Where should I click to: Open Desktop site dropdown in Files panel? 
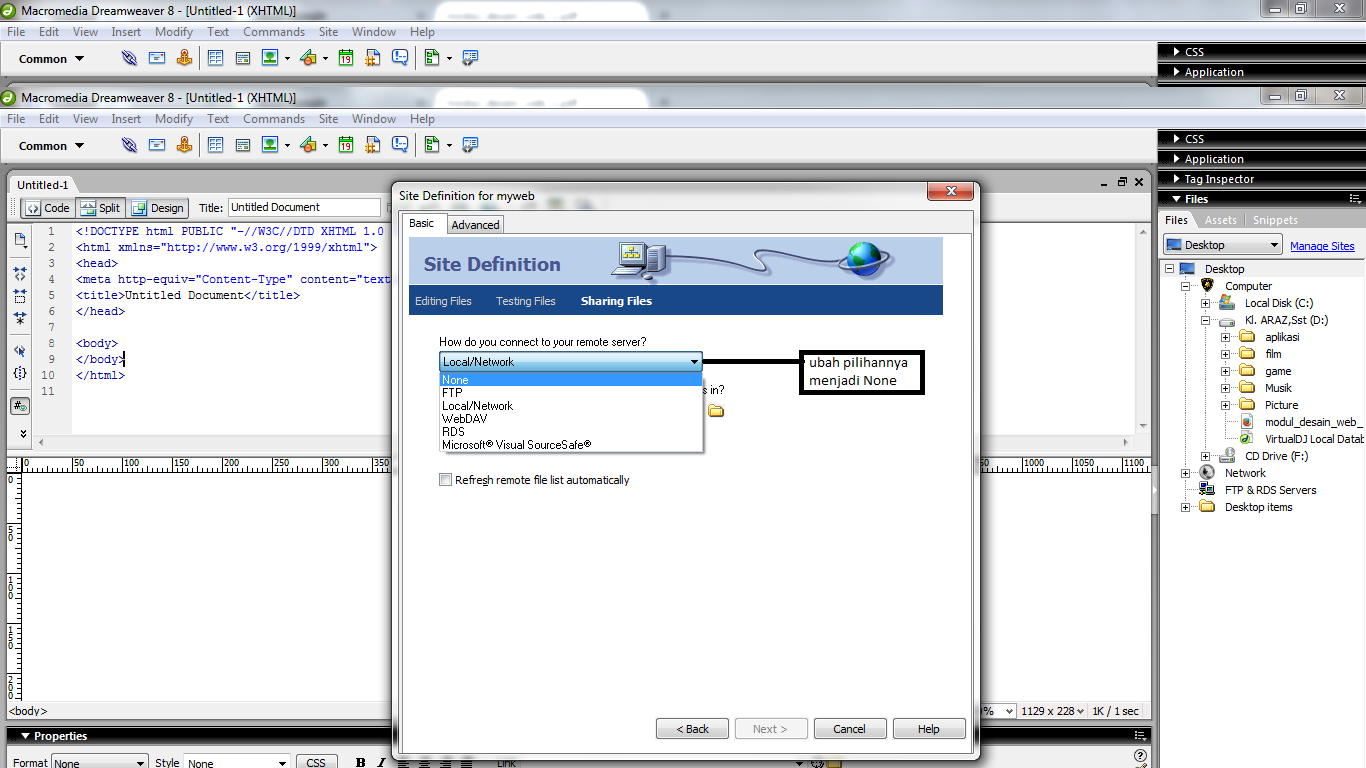coord(1222,245)
